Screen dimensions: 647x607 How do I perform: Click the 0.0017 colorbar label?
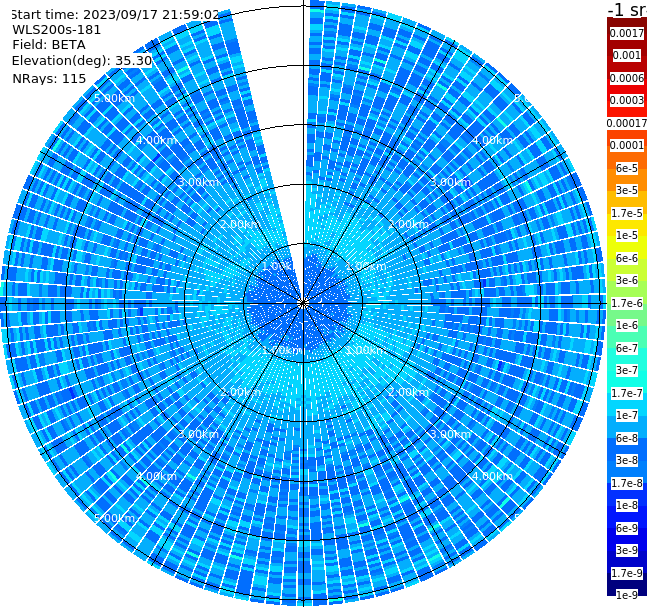(627, 33)
